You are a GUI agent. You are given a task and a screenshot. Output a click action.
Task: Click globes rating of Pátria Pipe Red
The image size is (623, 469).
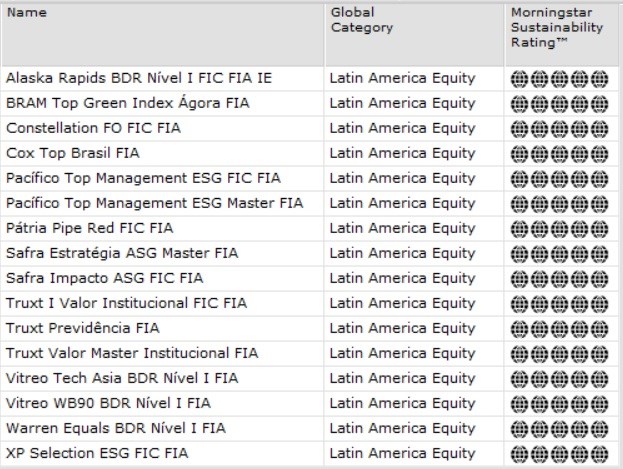[x=559, y=228]
